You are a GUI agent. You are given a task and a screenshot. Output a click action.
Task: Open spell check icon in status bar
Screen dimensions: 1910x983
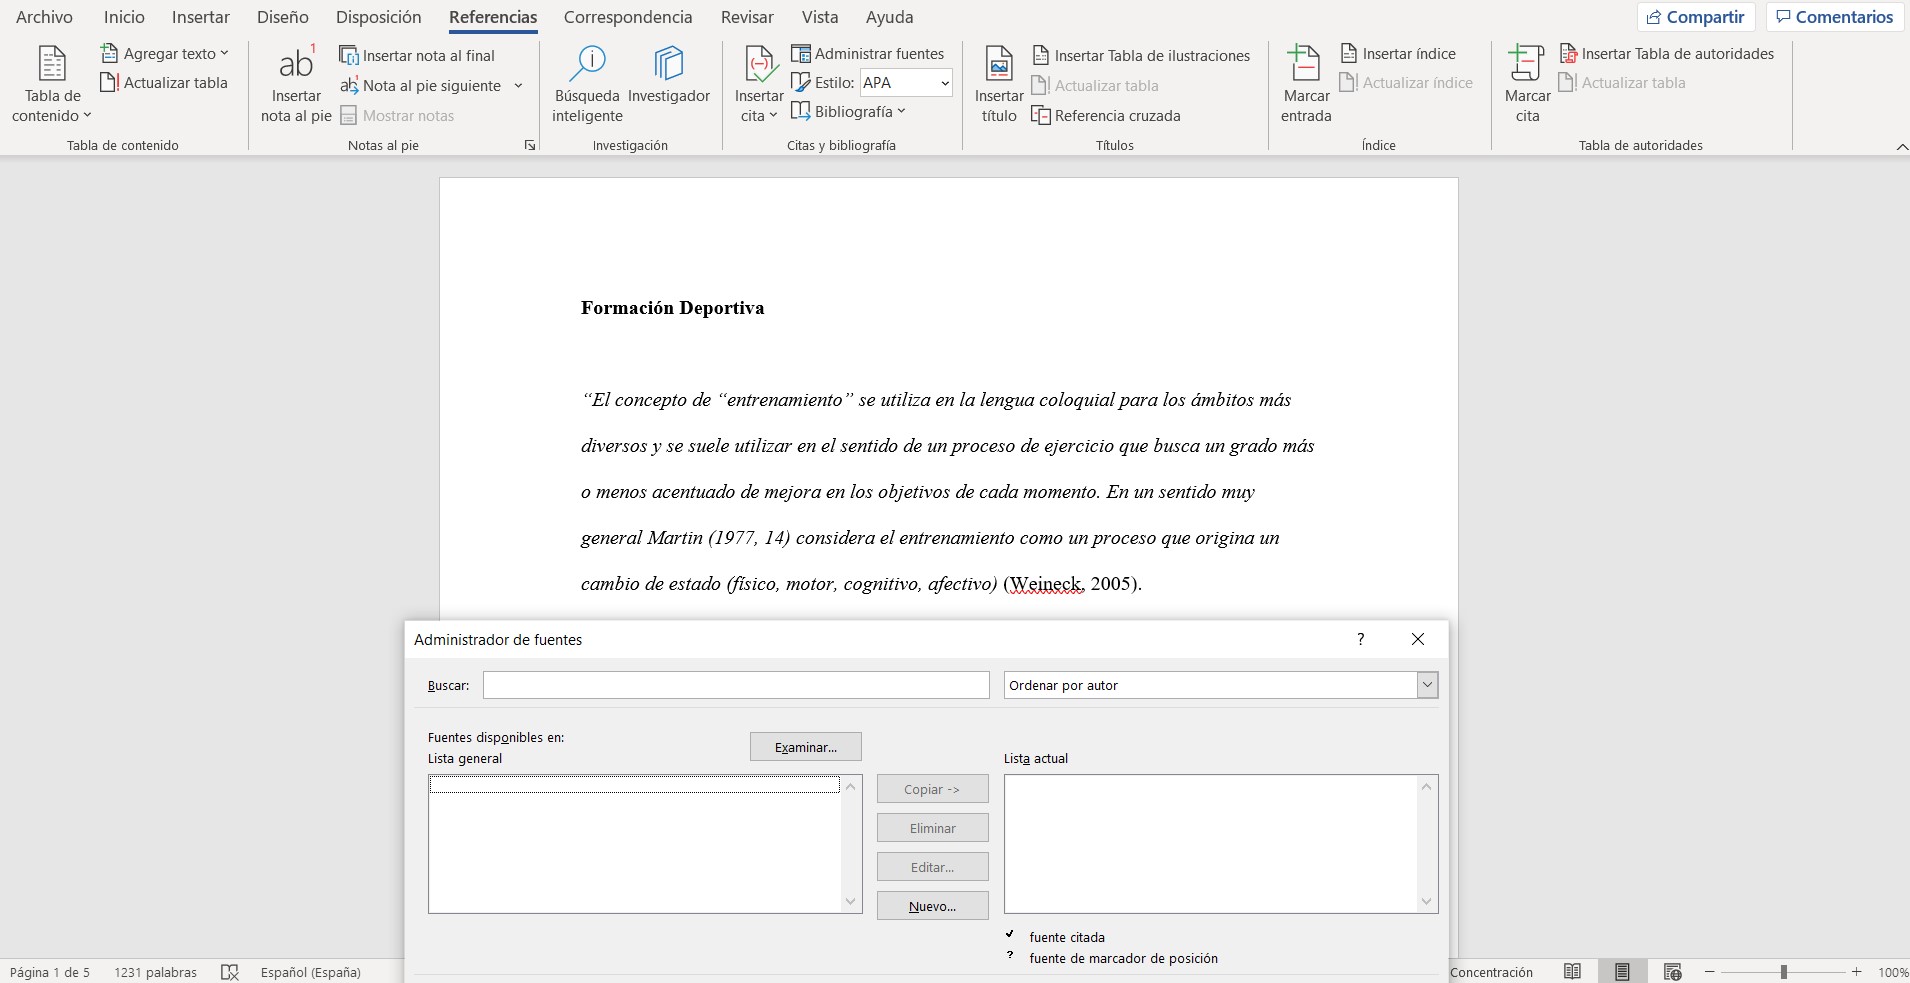[230, 972]
